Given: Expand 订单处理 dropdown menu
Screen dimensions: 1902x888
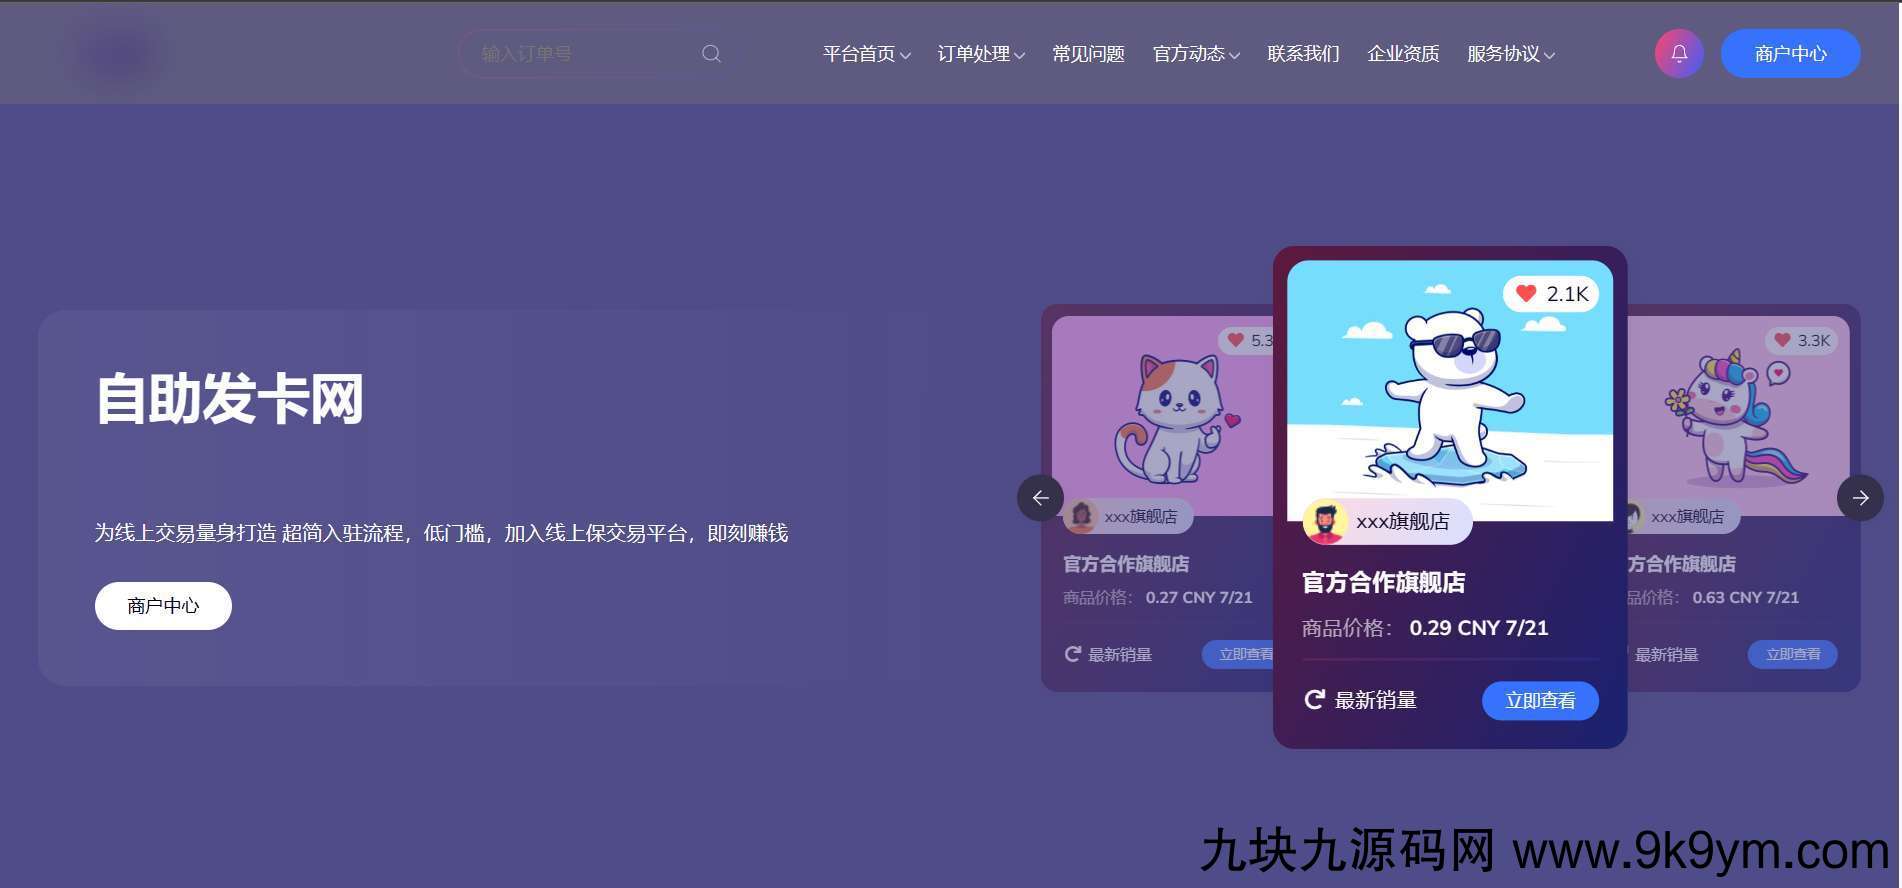Looking at the screenshot, I should tap(981, 54).
